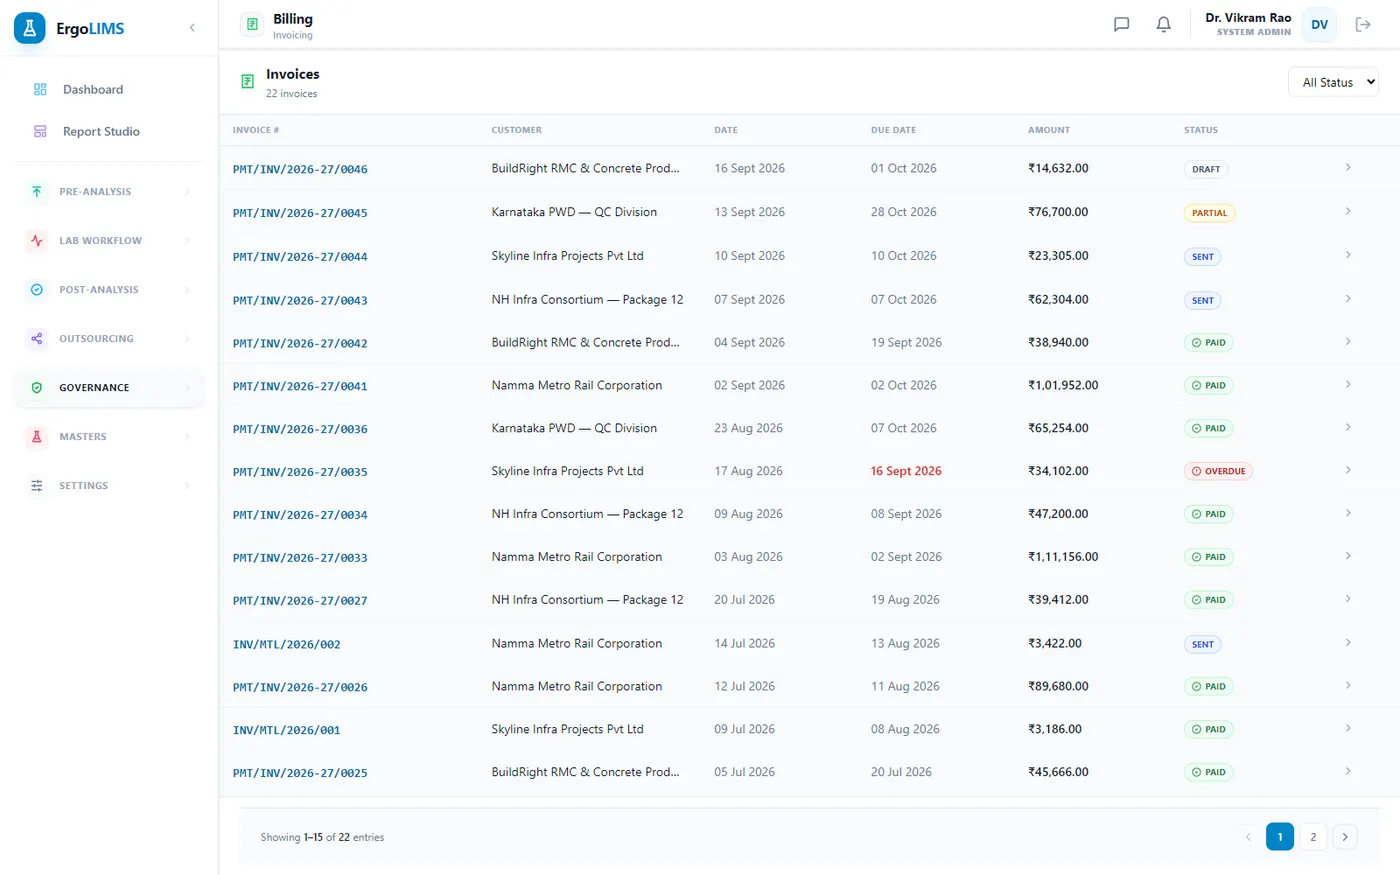Click date 23 Aug 2026

click(x=748, y=428)
